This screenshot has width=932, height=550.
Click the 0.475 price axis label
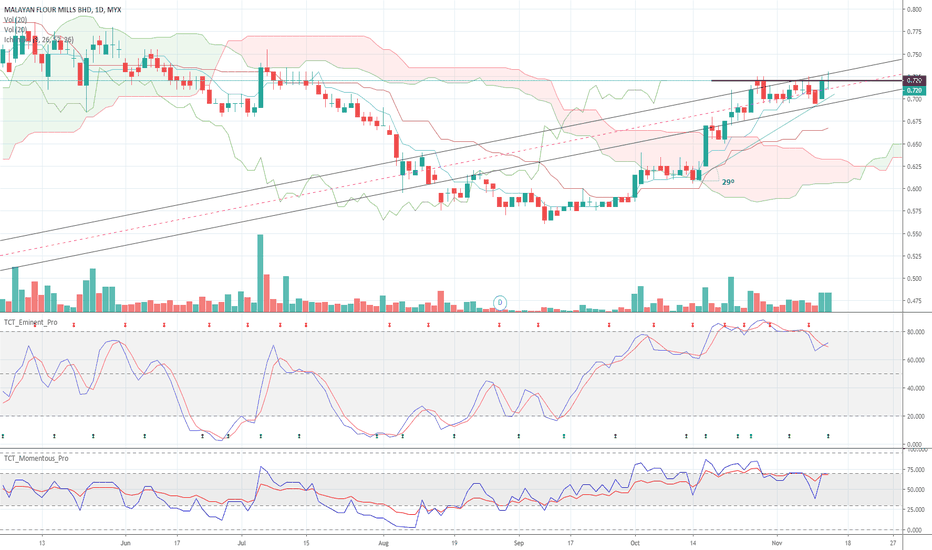(914, 301)
